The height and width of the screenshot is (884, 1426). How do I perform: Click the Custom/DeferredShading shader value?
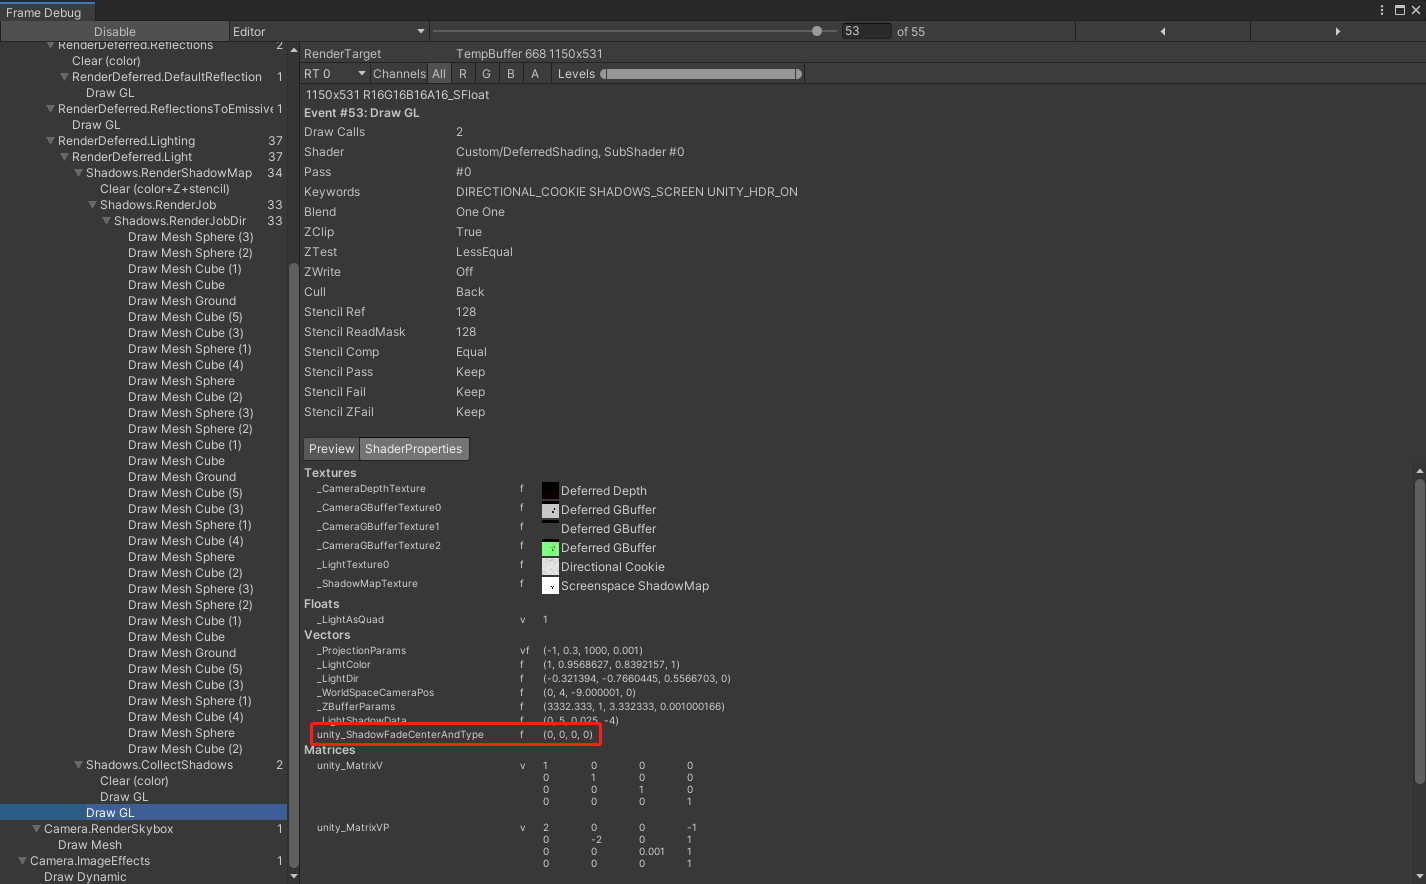(x=570, y=152)
